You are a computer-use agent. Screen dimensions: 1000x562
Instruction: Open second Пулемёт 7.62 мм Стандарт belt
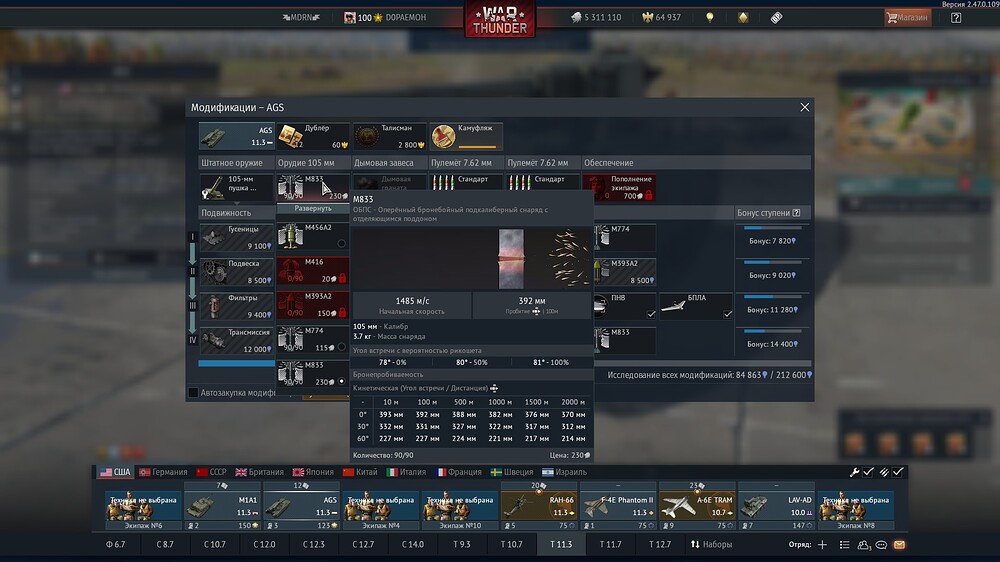pyautogui.click(x=543, y=183)
